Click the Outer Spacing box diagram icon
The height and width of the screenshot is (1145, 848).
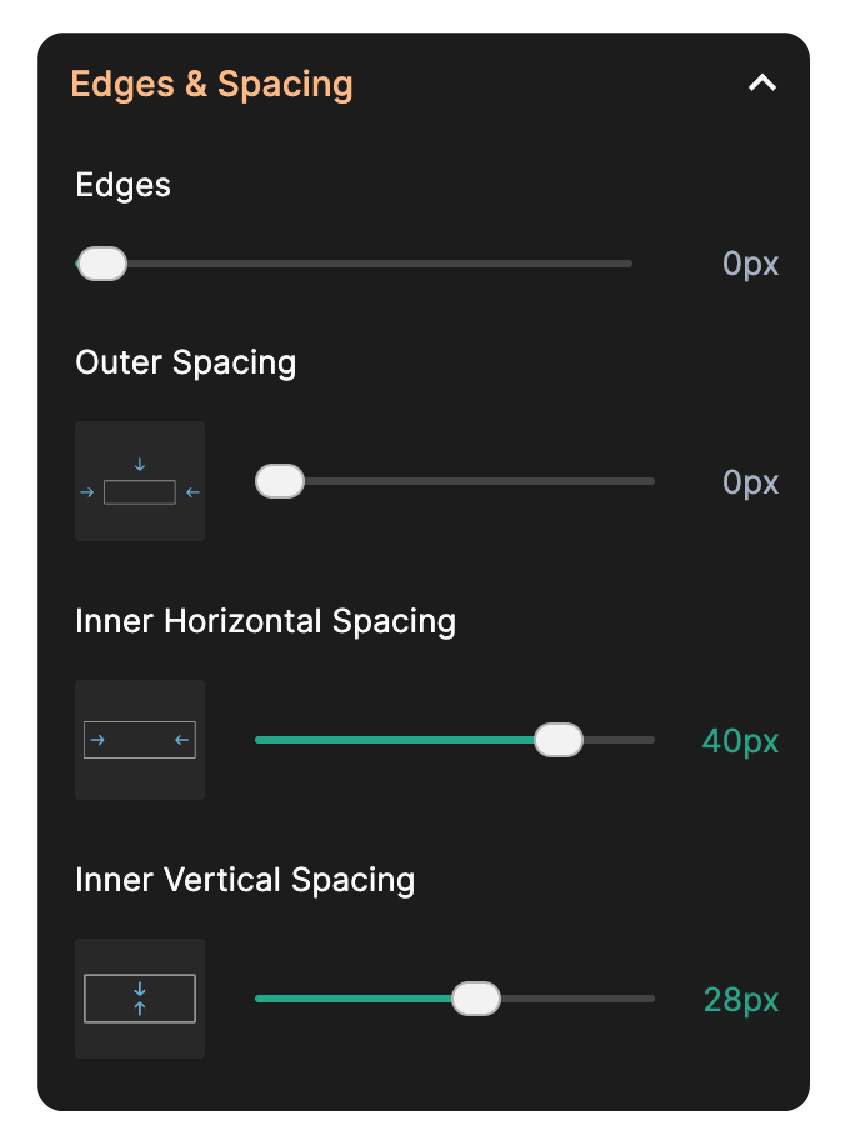pos(139,481)
